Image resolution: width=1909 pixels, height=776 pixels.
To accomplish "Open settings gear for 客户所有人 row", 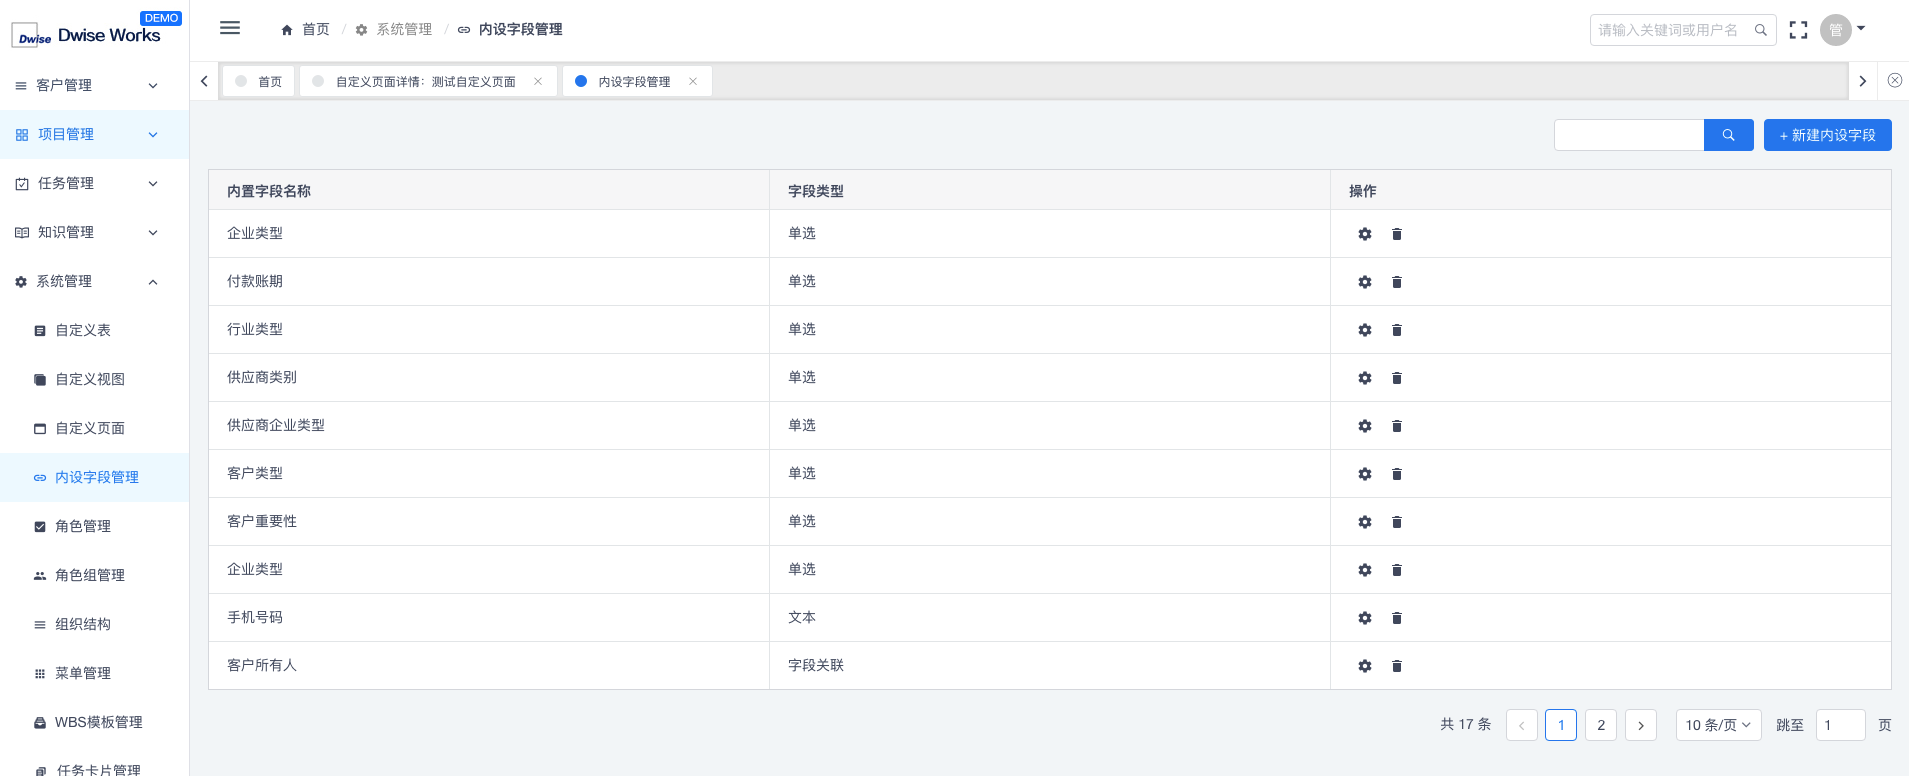I will point(1365,666).
